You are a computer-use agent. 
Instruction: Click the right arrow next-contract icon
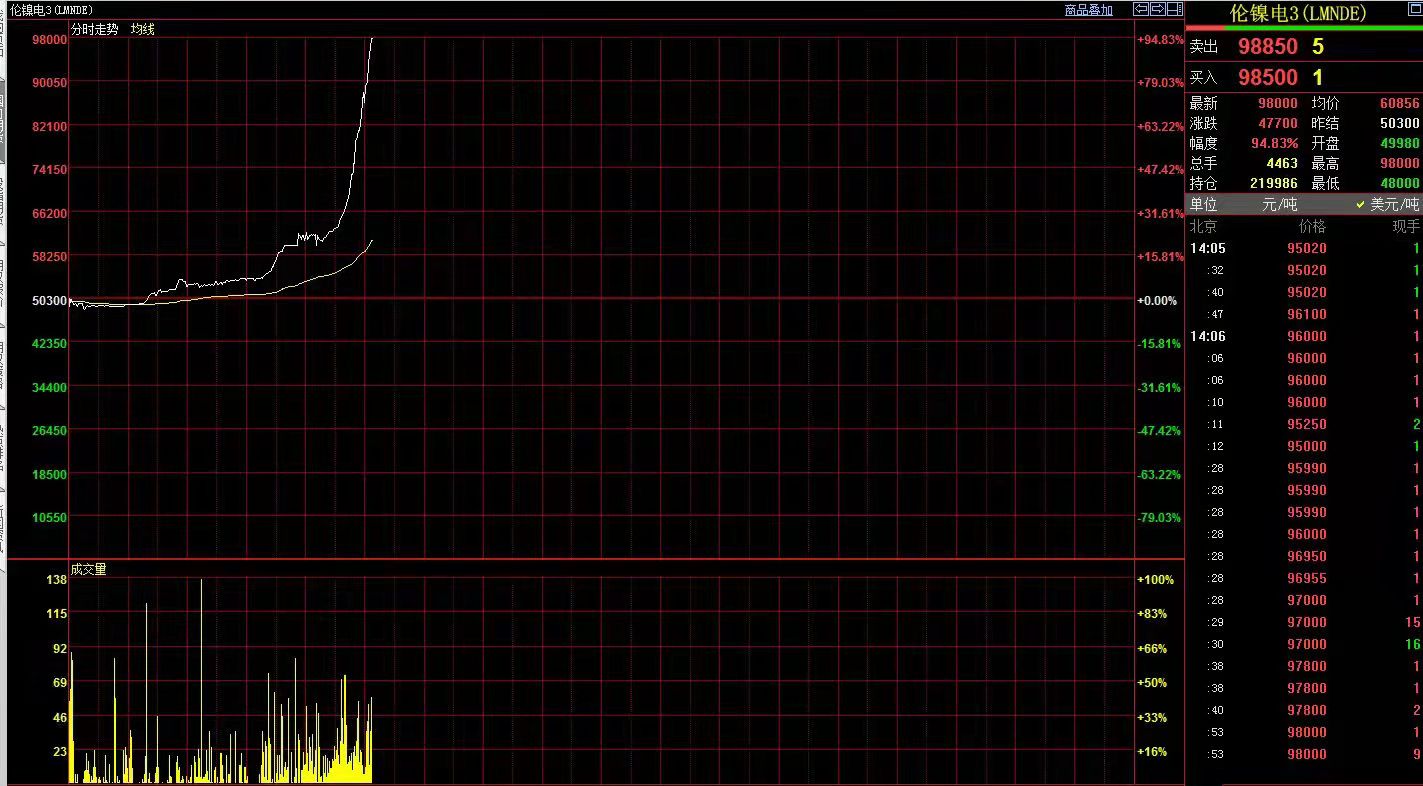coord(1157,9)
